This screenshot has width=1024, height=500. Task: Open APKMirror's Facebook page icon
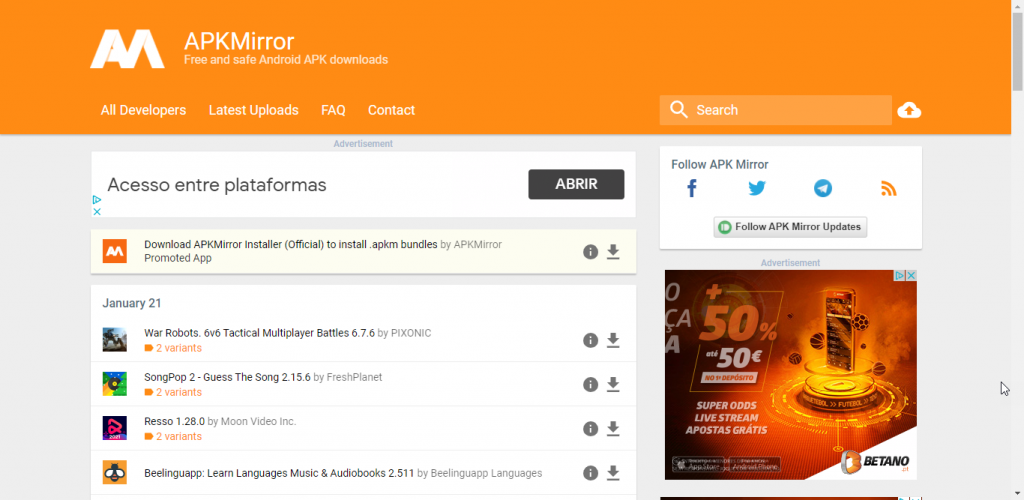click(x=691, y=188)
